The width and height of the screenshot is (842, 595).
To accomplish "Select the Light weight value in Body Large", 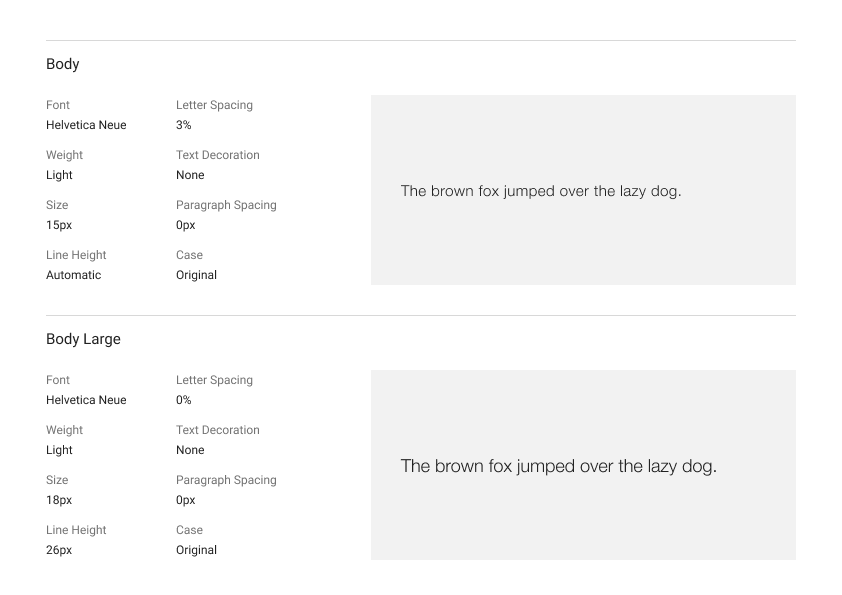I will point(59,450).
